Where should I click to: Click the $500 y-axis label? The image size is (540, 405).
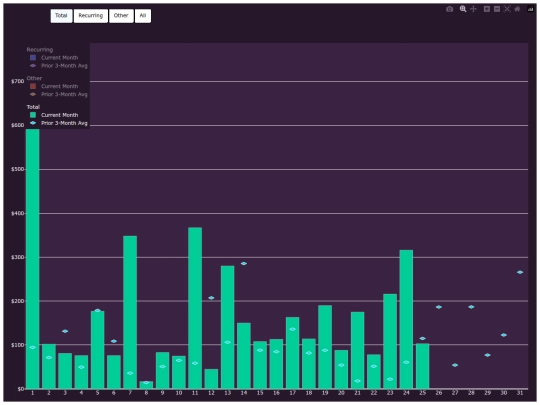(18, 169)
